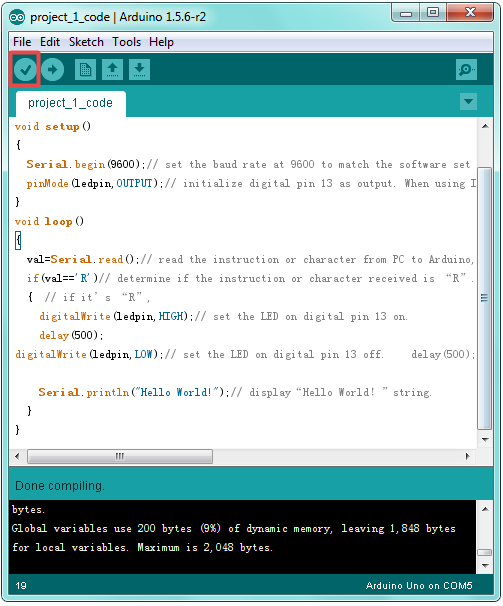Click the digitalWrite(ledpin,LOW) line
This screenshot has width=503, height=606.
point(245,354)
